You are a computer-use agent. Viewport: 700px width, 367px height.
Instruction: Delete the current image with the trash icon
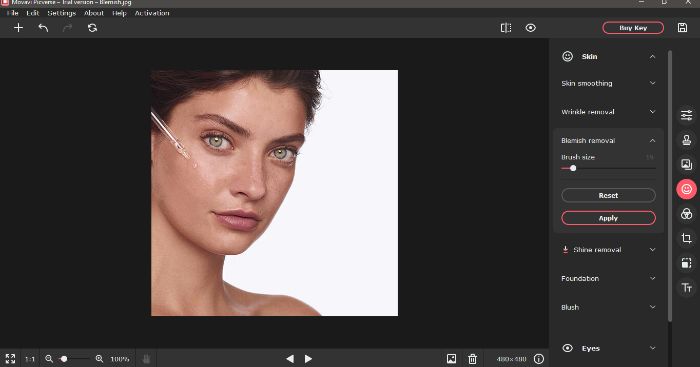click(472, 359)
